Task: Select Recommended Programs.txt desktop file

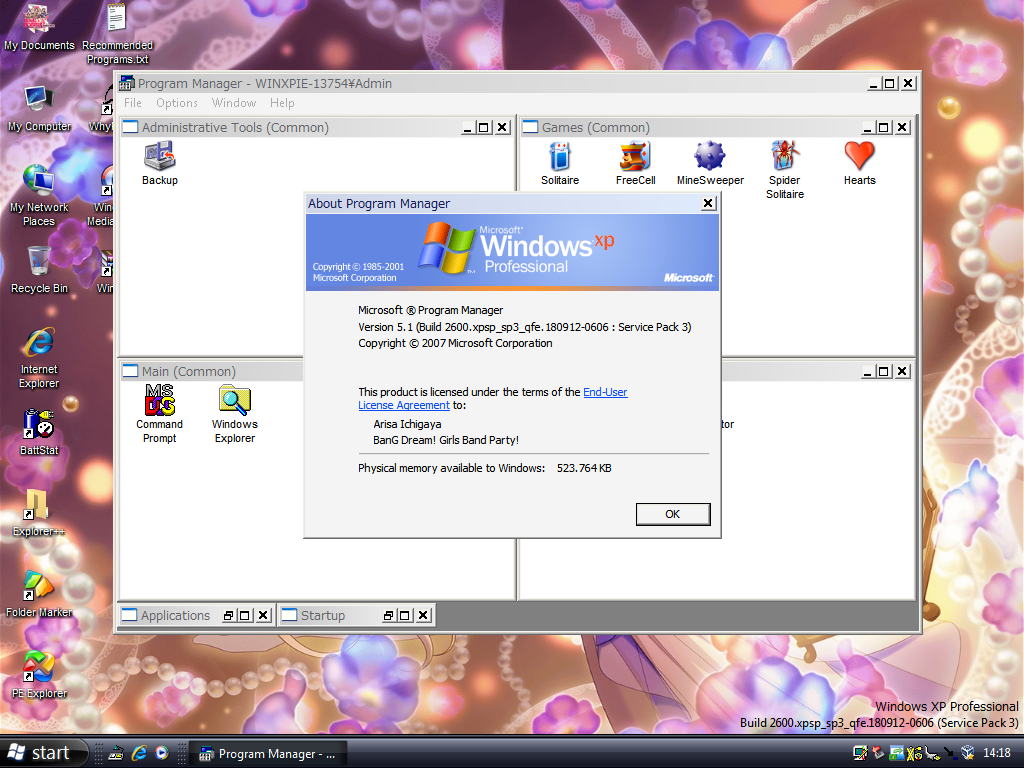Action: point(118,33)
